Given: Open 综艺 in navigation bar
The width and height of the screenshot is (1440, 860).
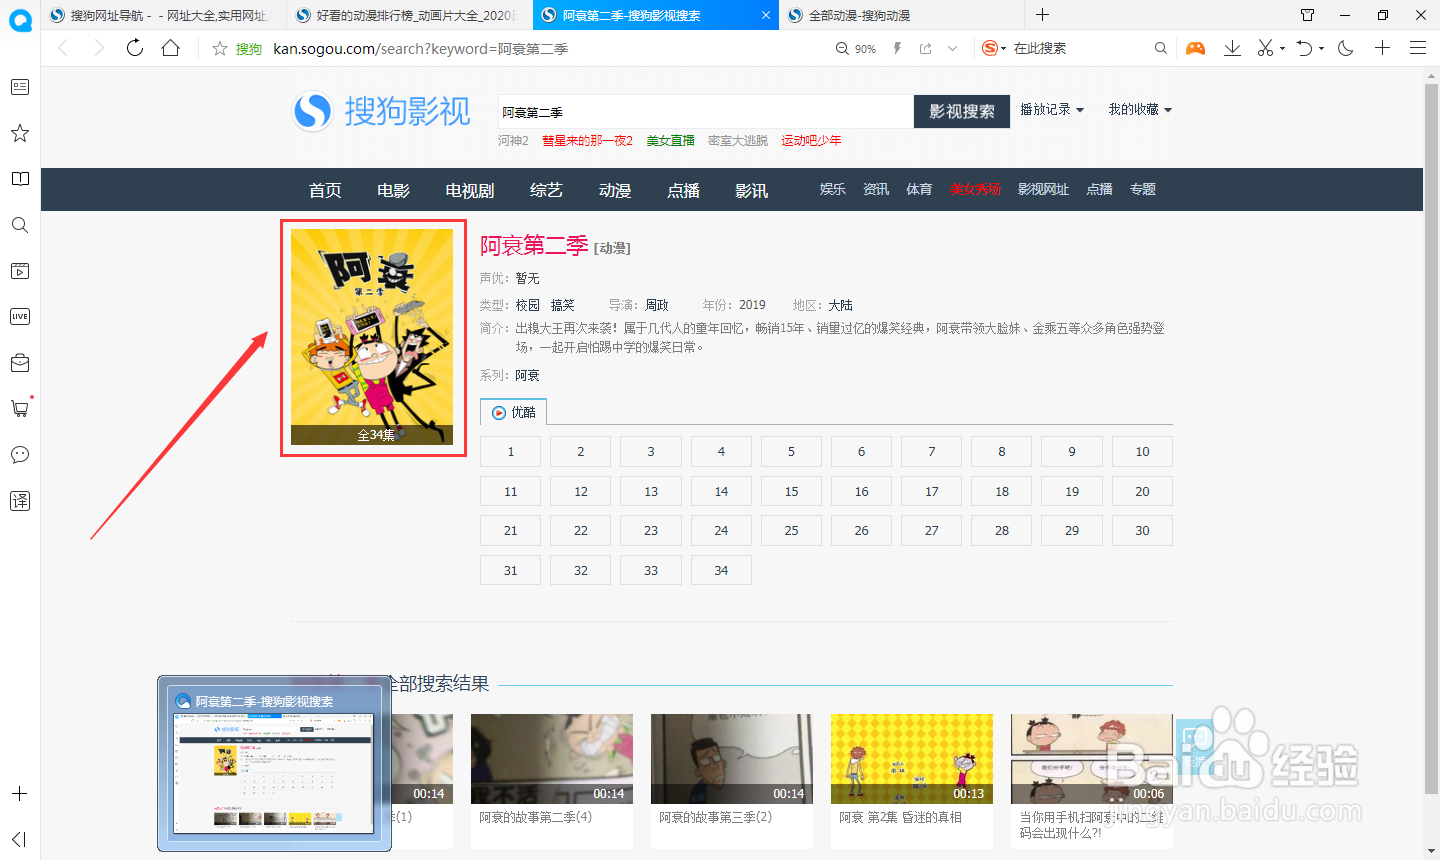Looking at the screenshot, I should 546,190.
